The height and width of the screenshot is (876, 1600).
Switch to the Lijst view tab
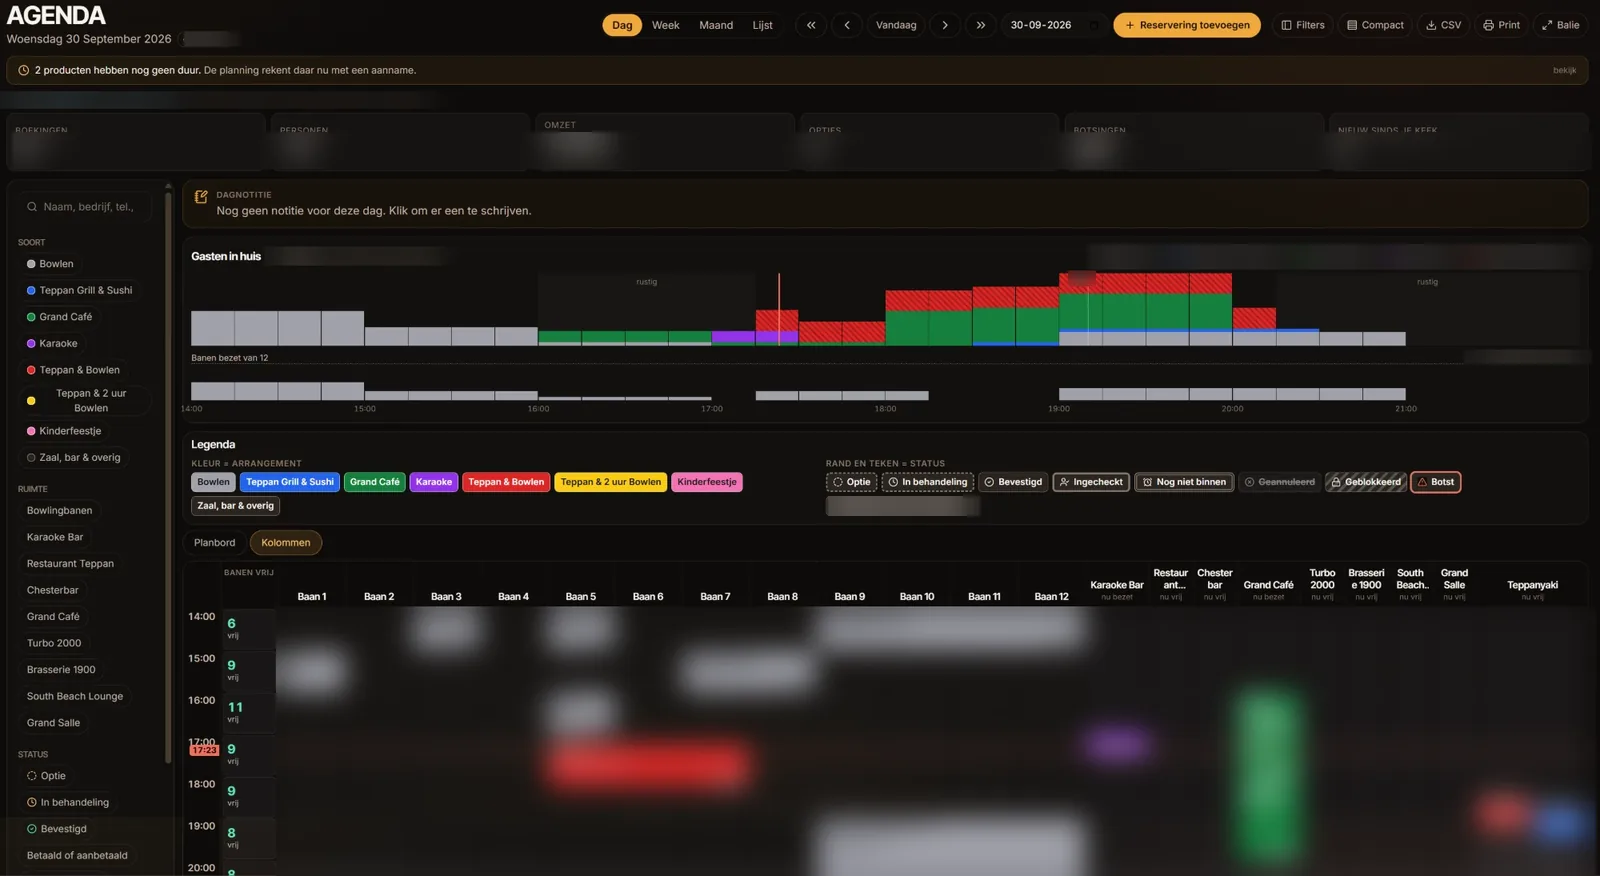point(763,25)
